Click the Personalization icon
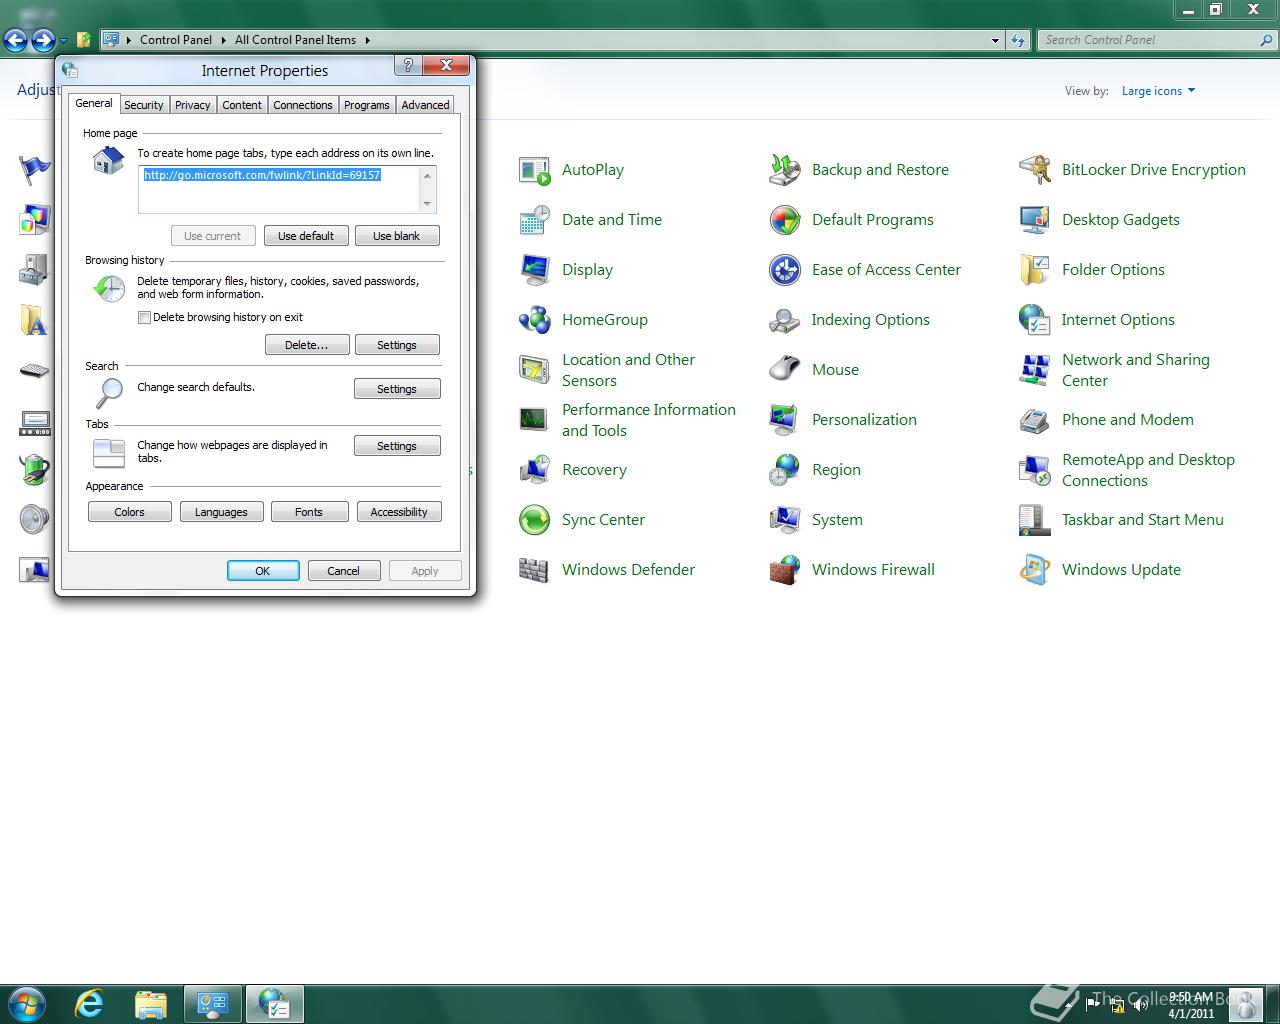This screenshot has width=1280, height=1024. pyautogui.click(x=785, y=421)
